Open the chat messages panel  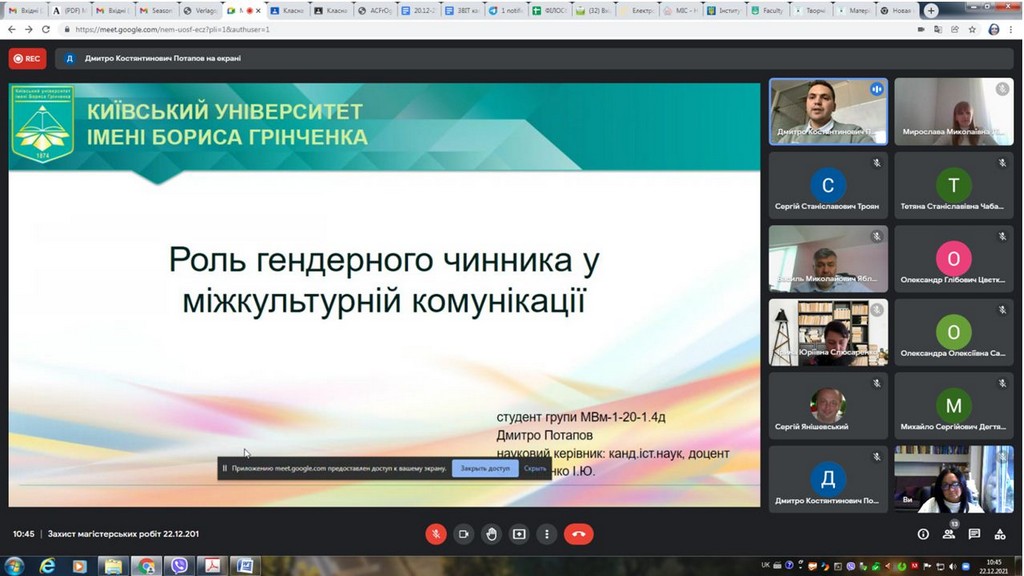click(974, 534)
